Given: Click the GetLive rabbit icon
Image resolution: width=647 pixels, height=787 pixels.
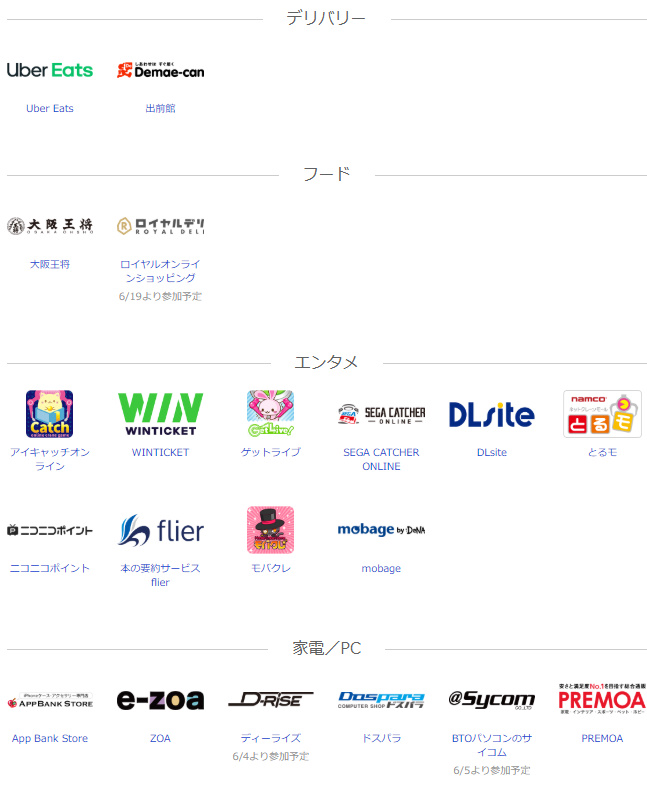Looking at the screenshot, I should pos(271,414).
